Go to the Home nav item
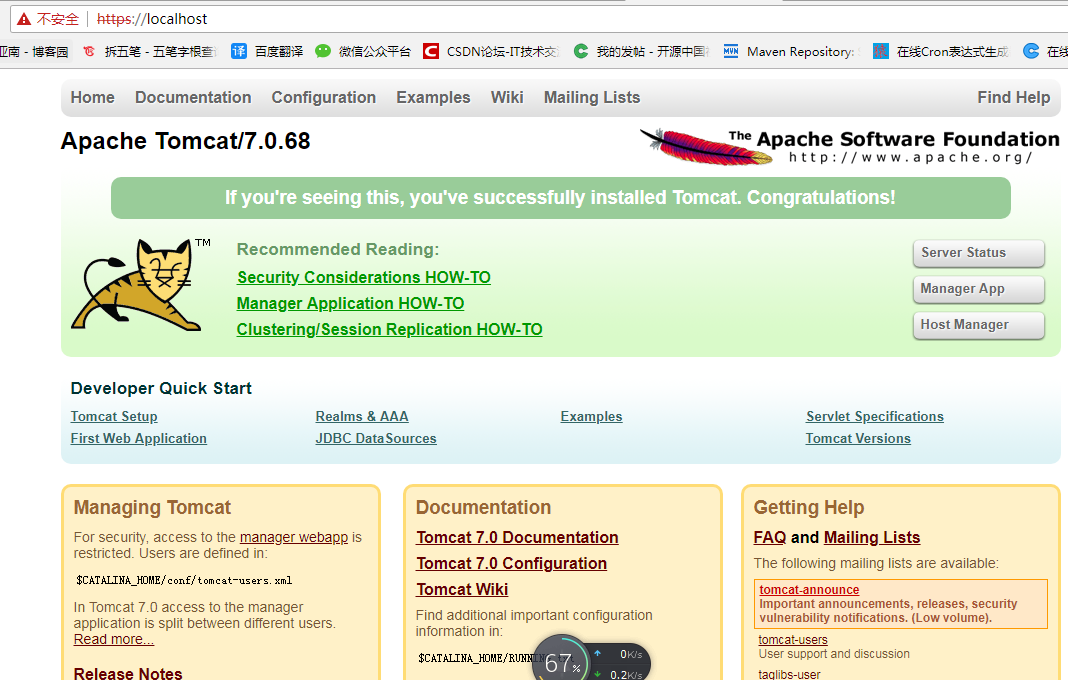The image size is (1068, 680). coord(93,97)
